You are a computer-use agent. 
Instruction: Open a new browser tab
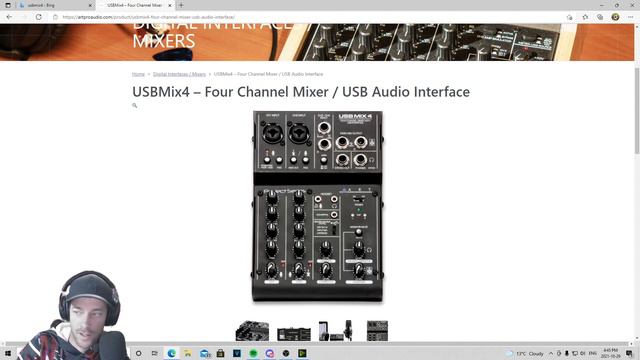point(181,5)
